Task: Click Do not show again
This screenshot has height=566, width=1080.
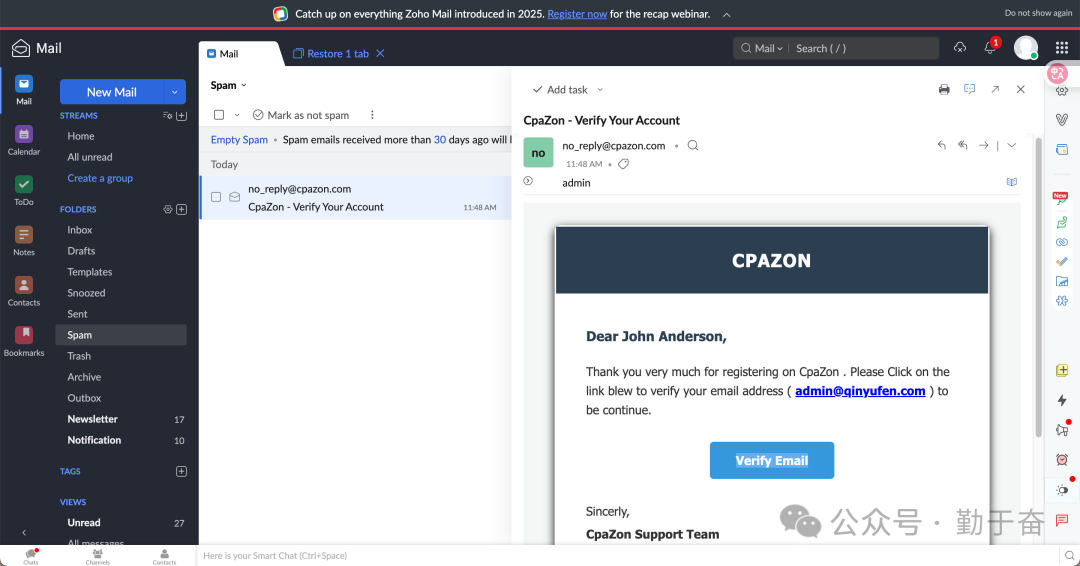Action: coord(1038,13)
